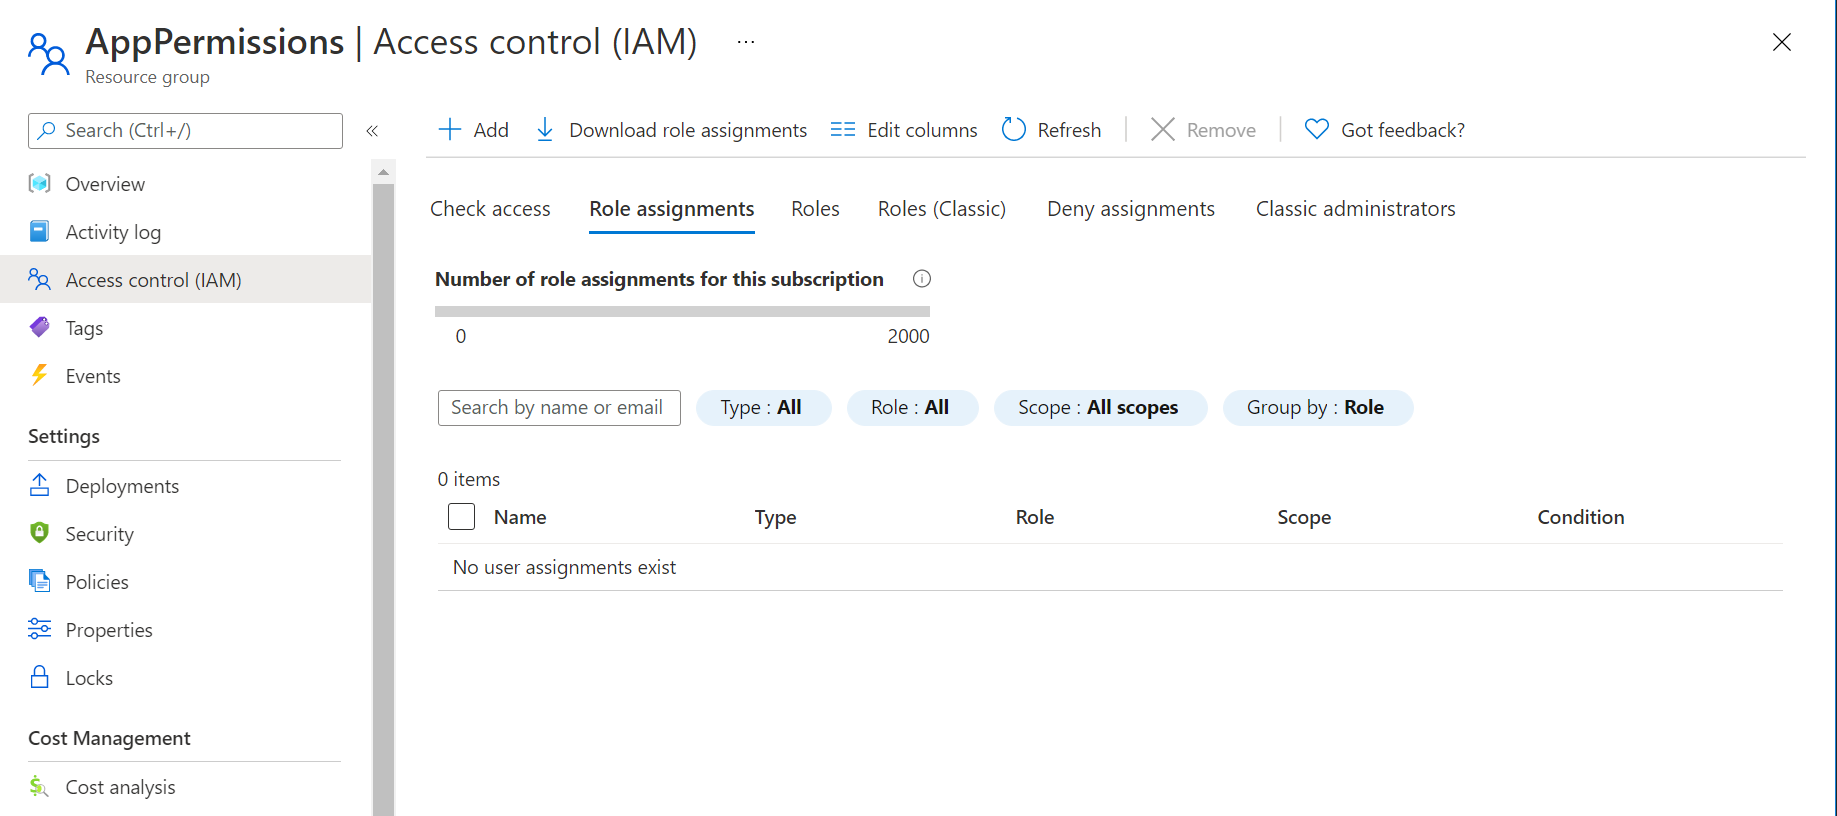Click the Add button label

(491, 130)
